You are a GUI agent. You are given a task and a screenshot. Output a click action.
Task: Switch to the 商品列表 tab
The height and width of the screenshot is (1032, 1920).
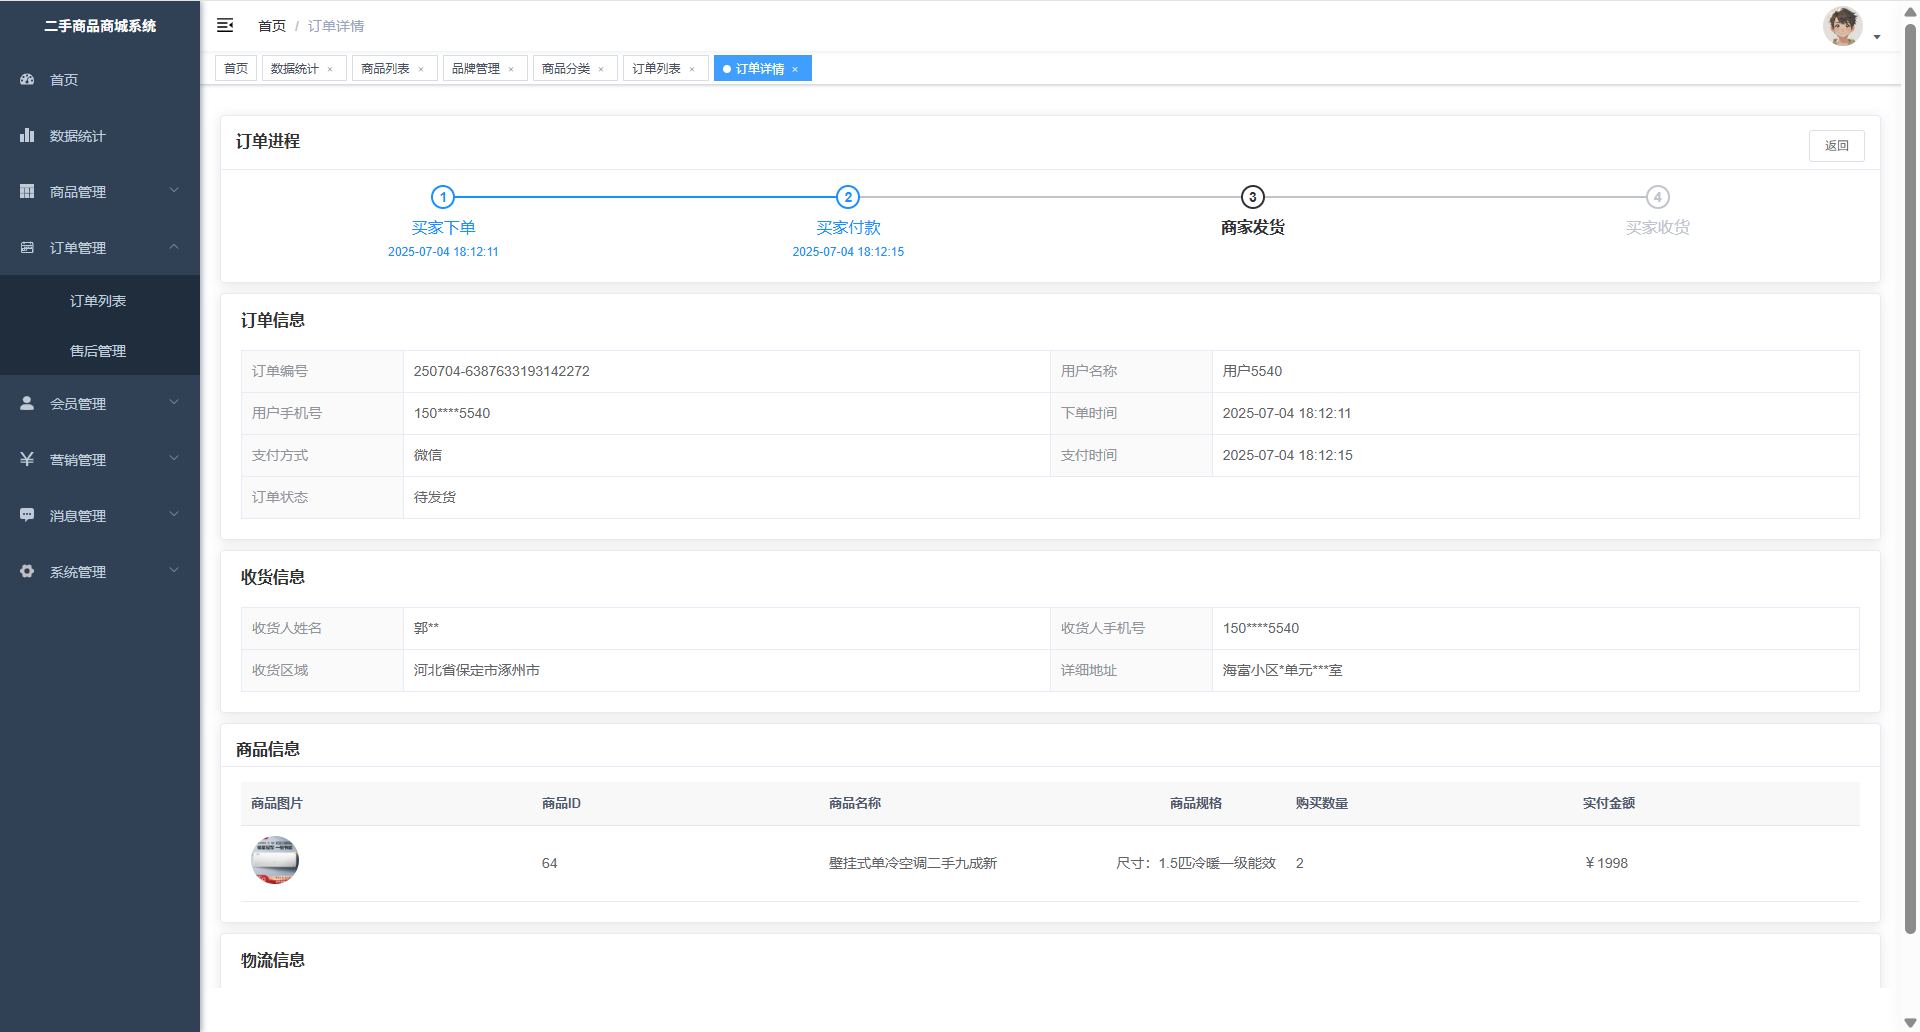385,68
